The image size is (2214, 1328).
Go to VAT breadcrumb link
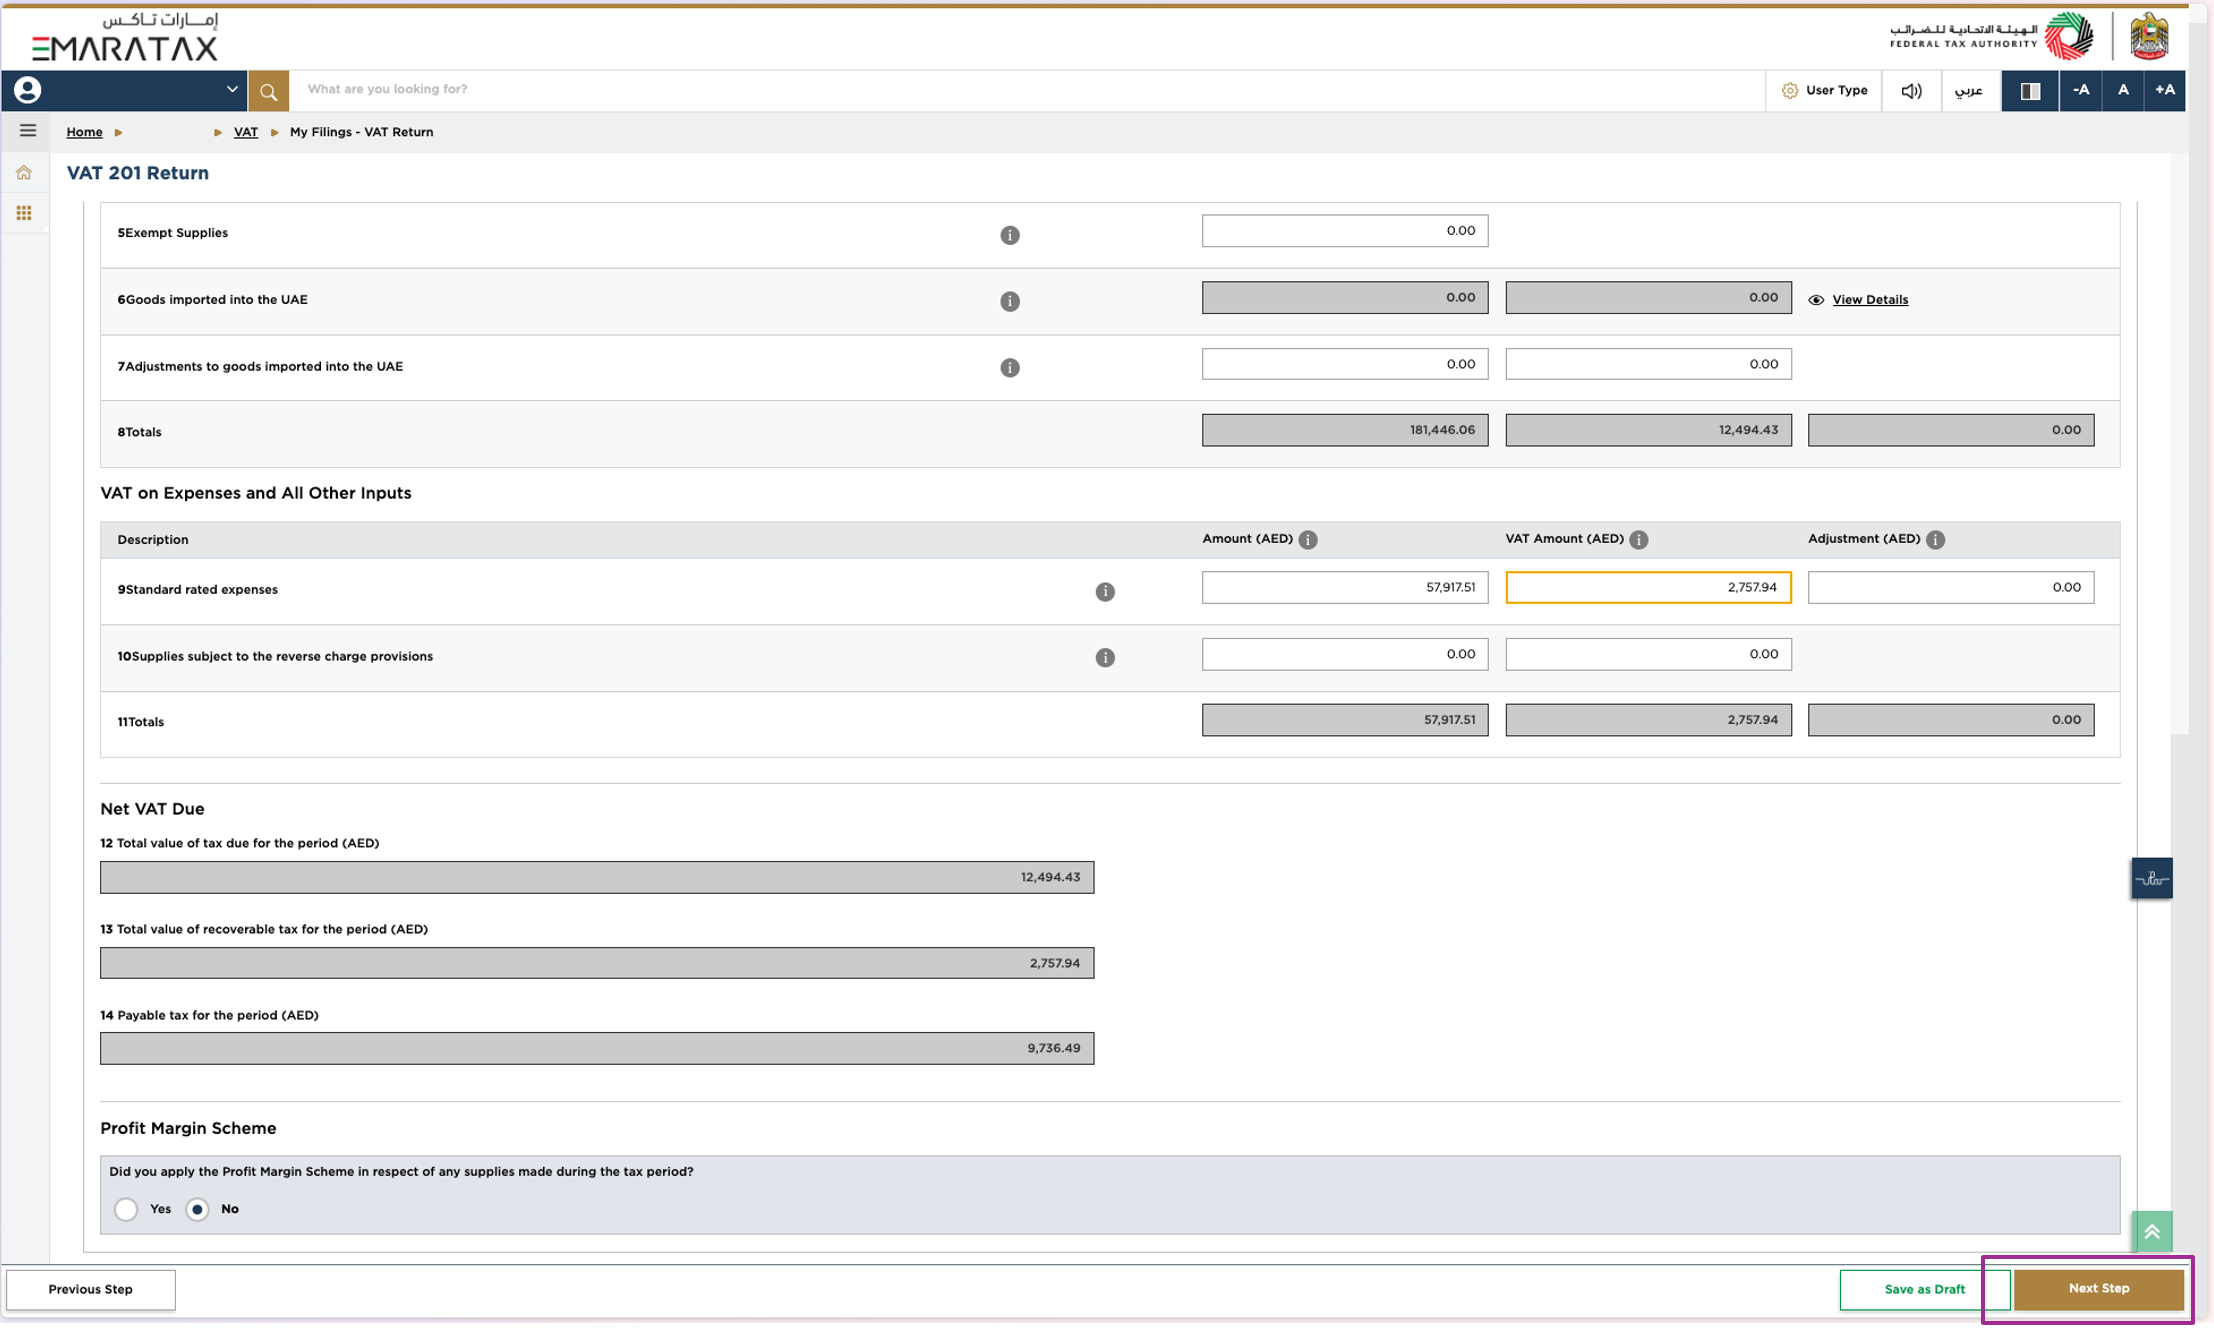[245, 132]
